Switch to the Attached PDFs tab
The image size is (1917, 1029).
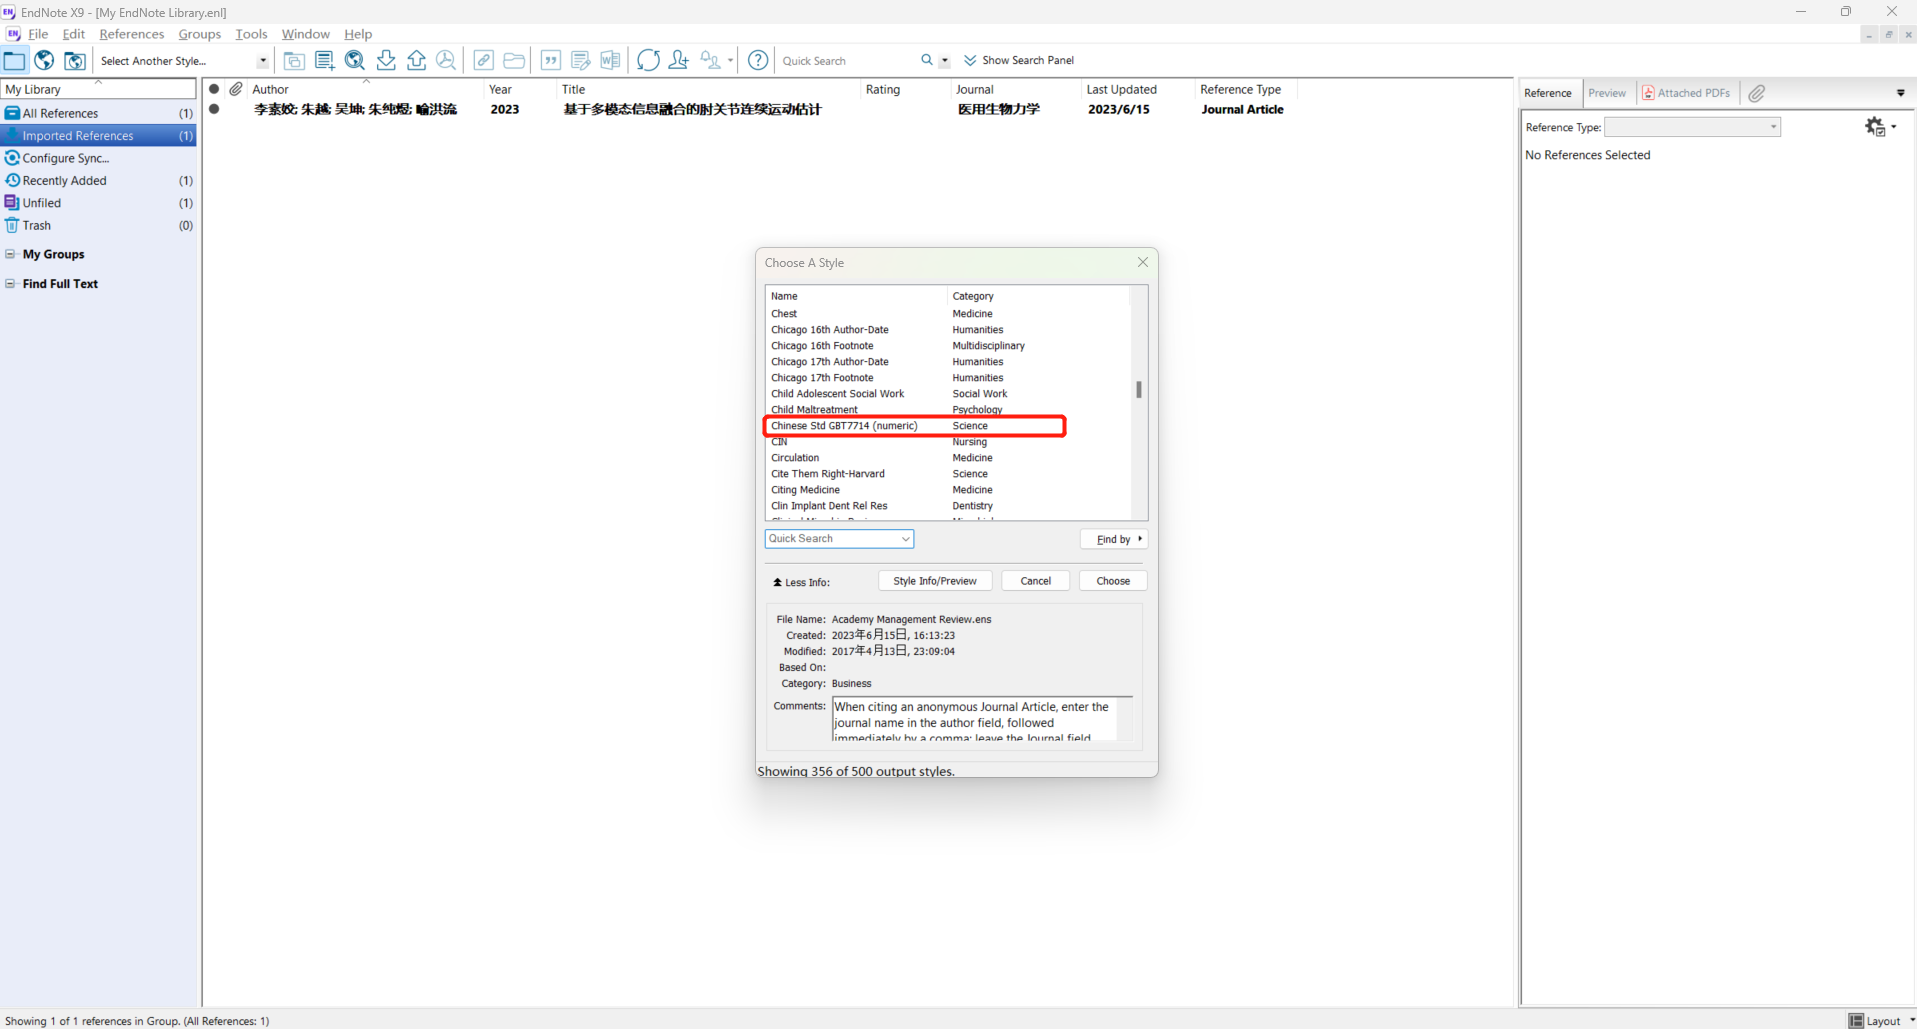1686,93
